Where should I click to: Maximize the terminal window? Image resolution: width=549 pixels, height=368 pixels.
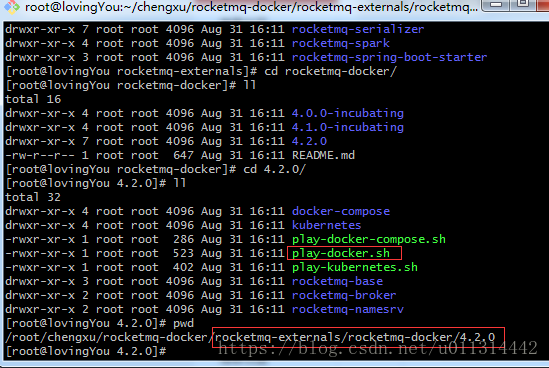pyautogui.click(x=523, y=4)
